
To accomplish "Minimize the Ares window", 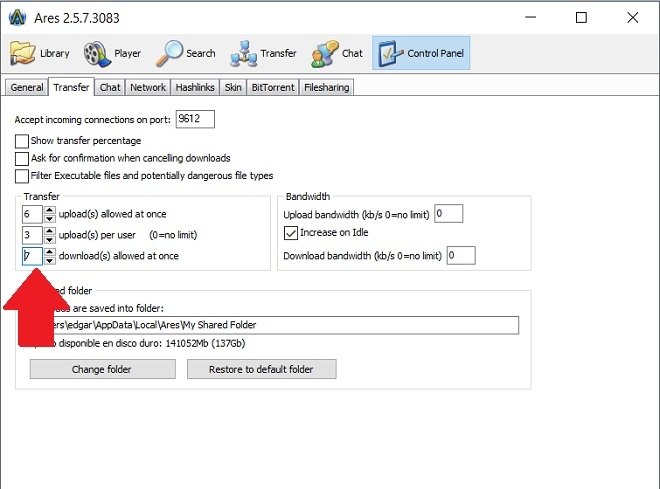I will (530, 18).
